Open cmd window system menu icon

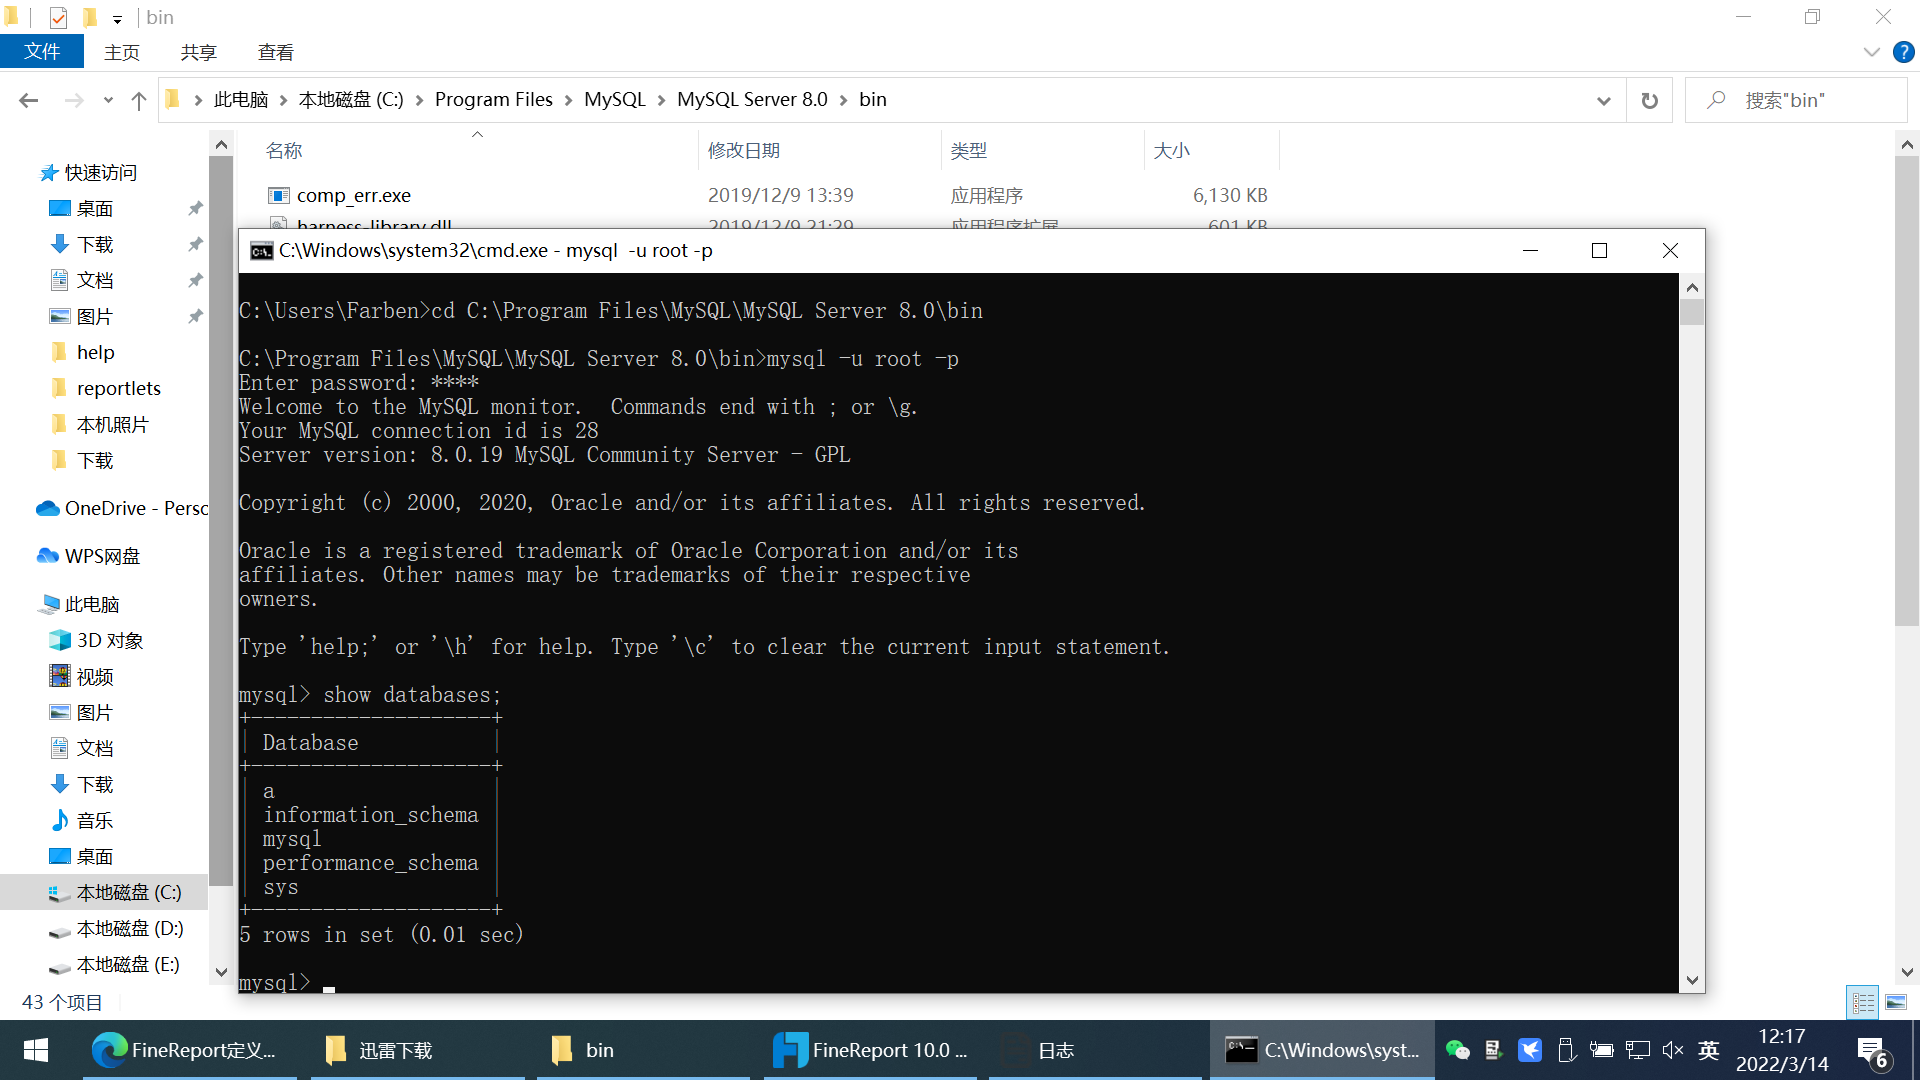pos(261,250)
